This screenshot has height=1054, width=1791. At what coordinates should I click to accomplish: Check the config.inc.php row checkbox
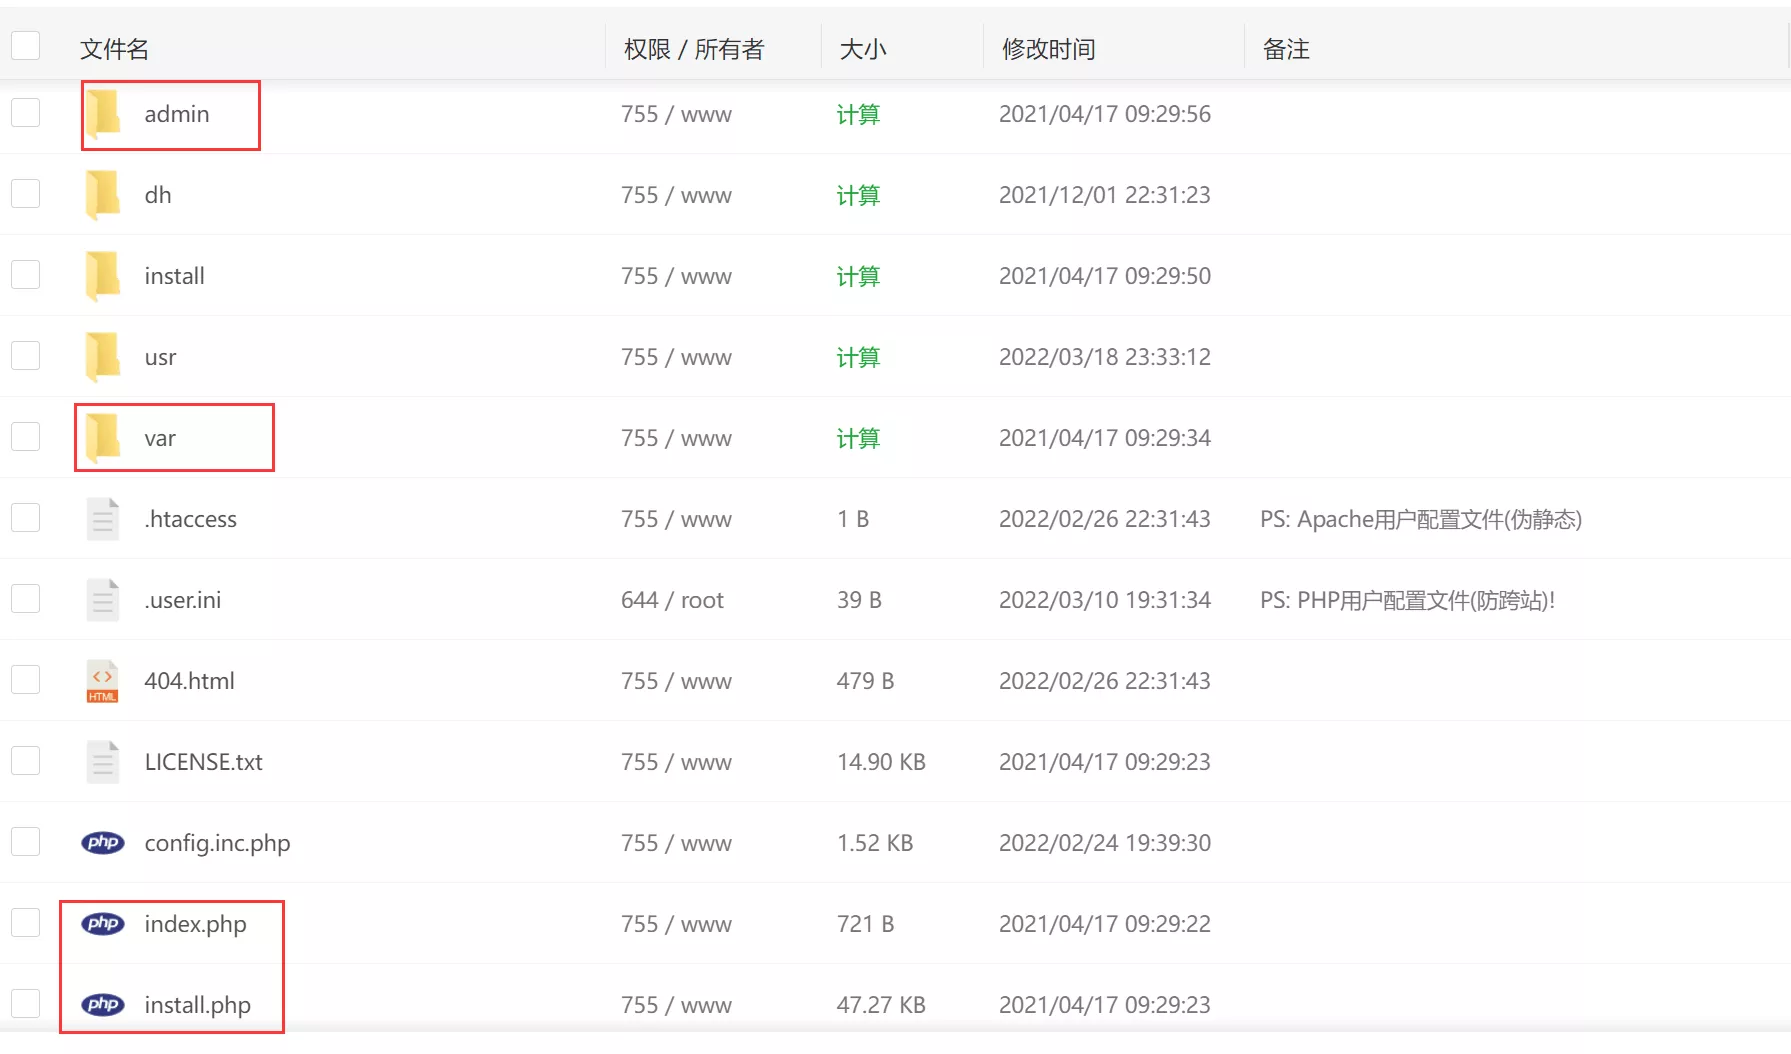point(25,841)
